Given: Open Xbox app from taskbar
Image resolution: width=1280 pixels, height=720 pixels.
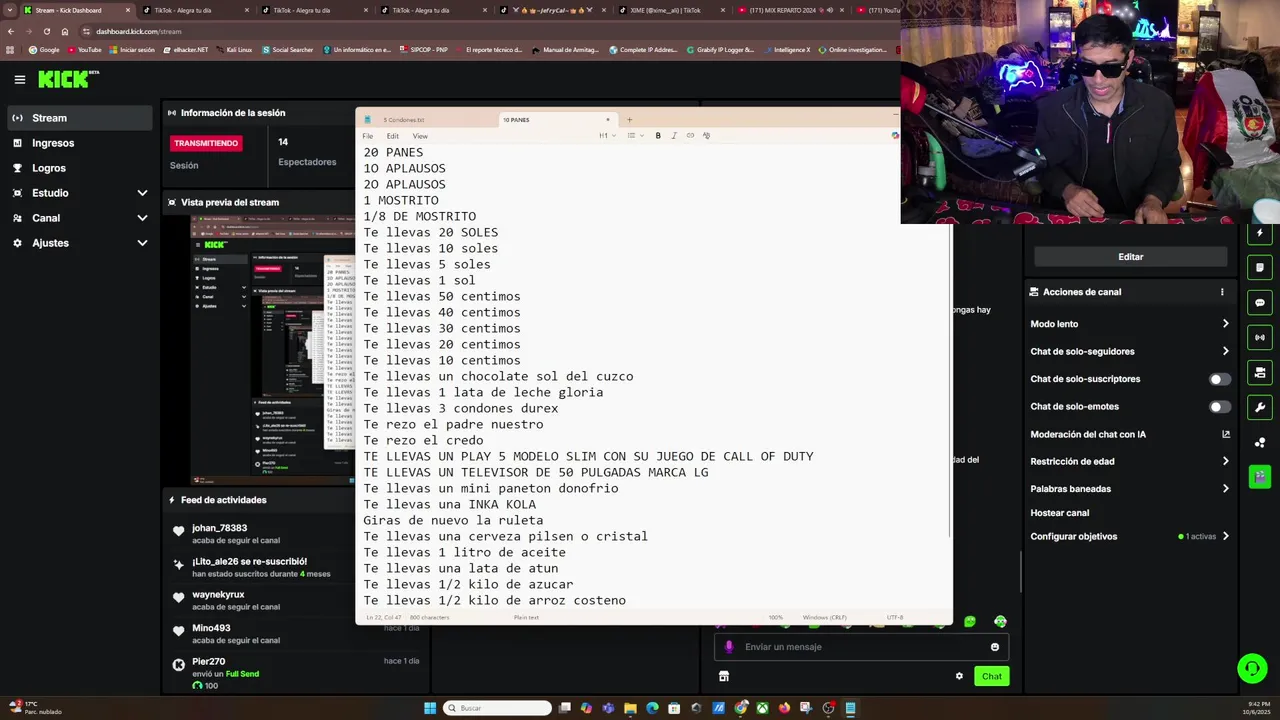Looking at the screenshot, I should (762, 708).
